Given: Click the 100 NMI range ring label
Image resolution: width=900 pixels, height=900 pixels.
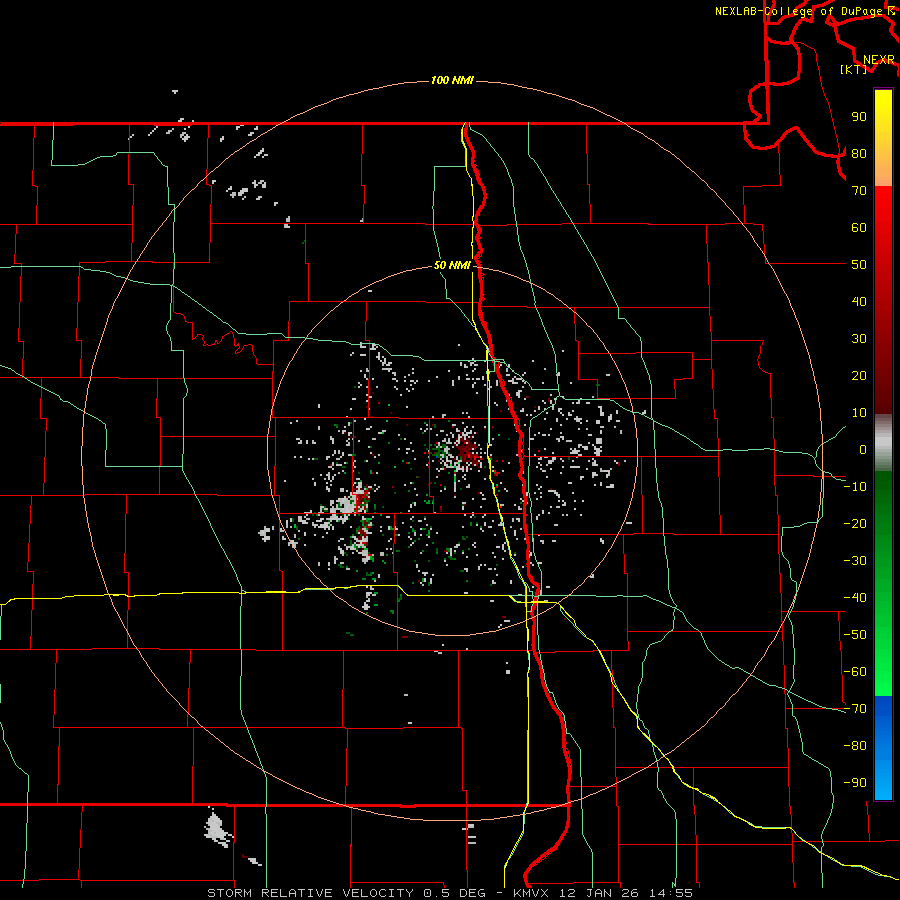Looking at the screenshot, I should coord(452,80).
